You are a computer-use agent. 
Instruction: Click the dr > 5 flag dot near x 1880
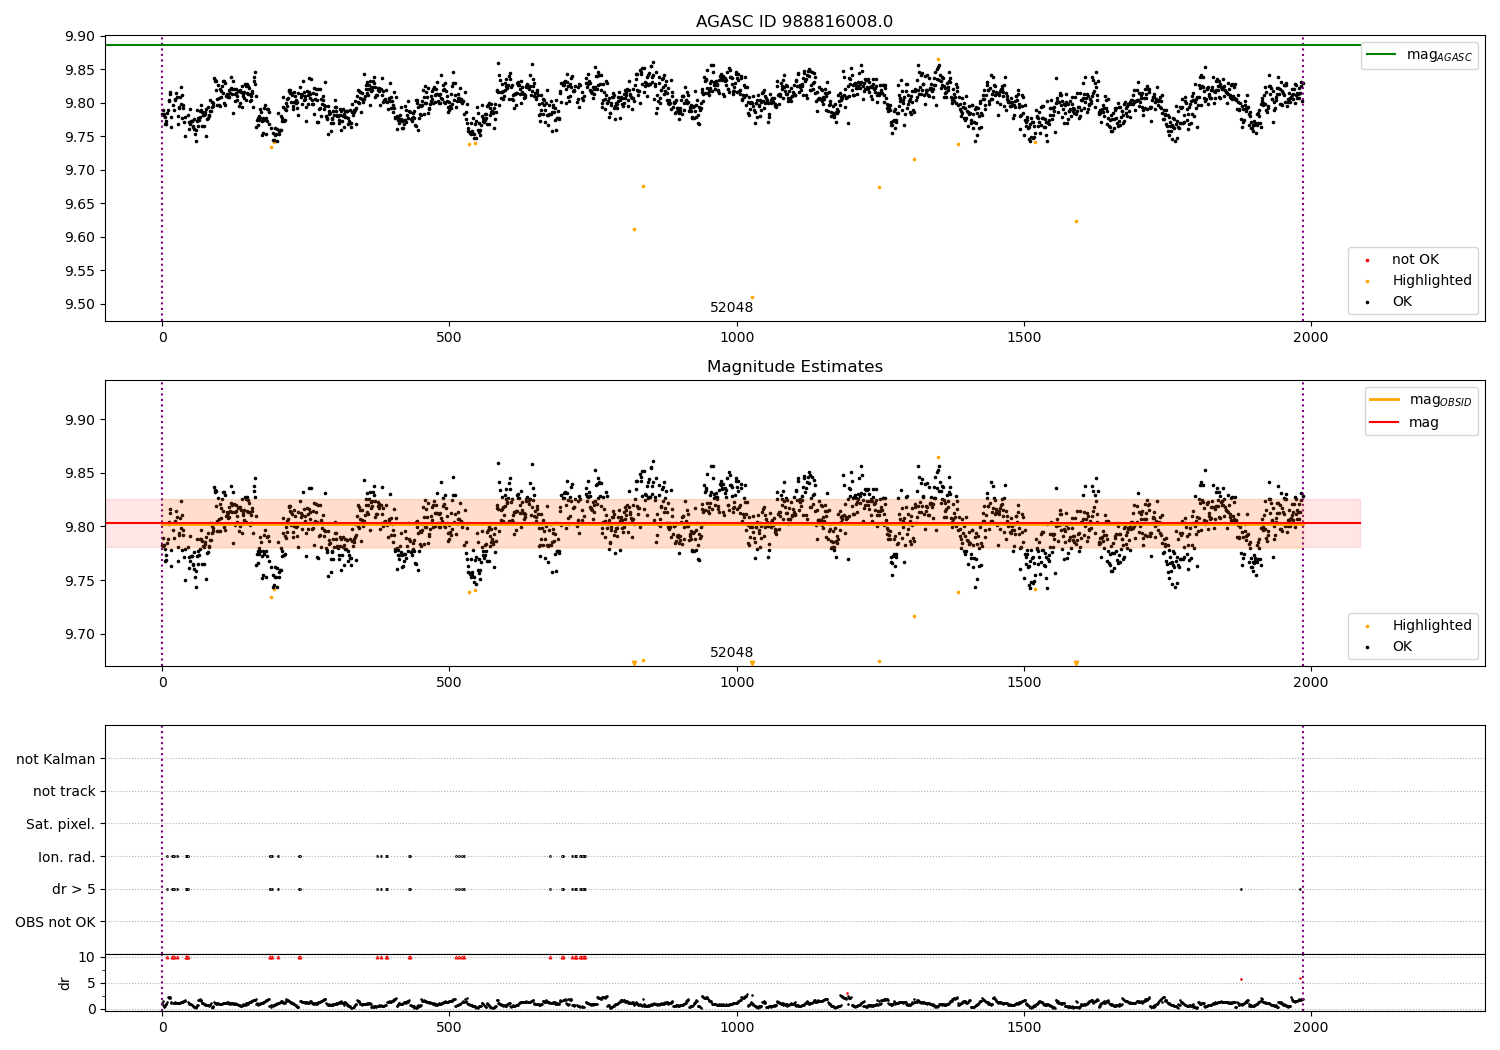point(1241,890)
